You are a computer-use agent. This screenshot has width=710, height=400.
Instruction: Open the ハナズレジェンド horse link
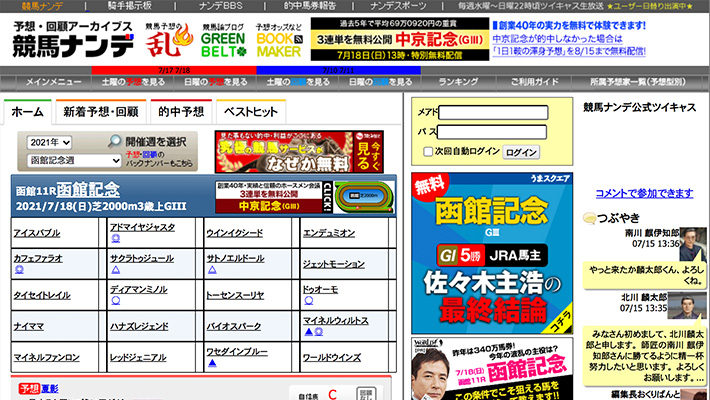click(139, 326)
